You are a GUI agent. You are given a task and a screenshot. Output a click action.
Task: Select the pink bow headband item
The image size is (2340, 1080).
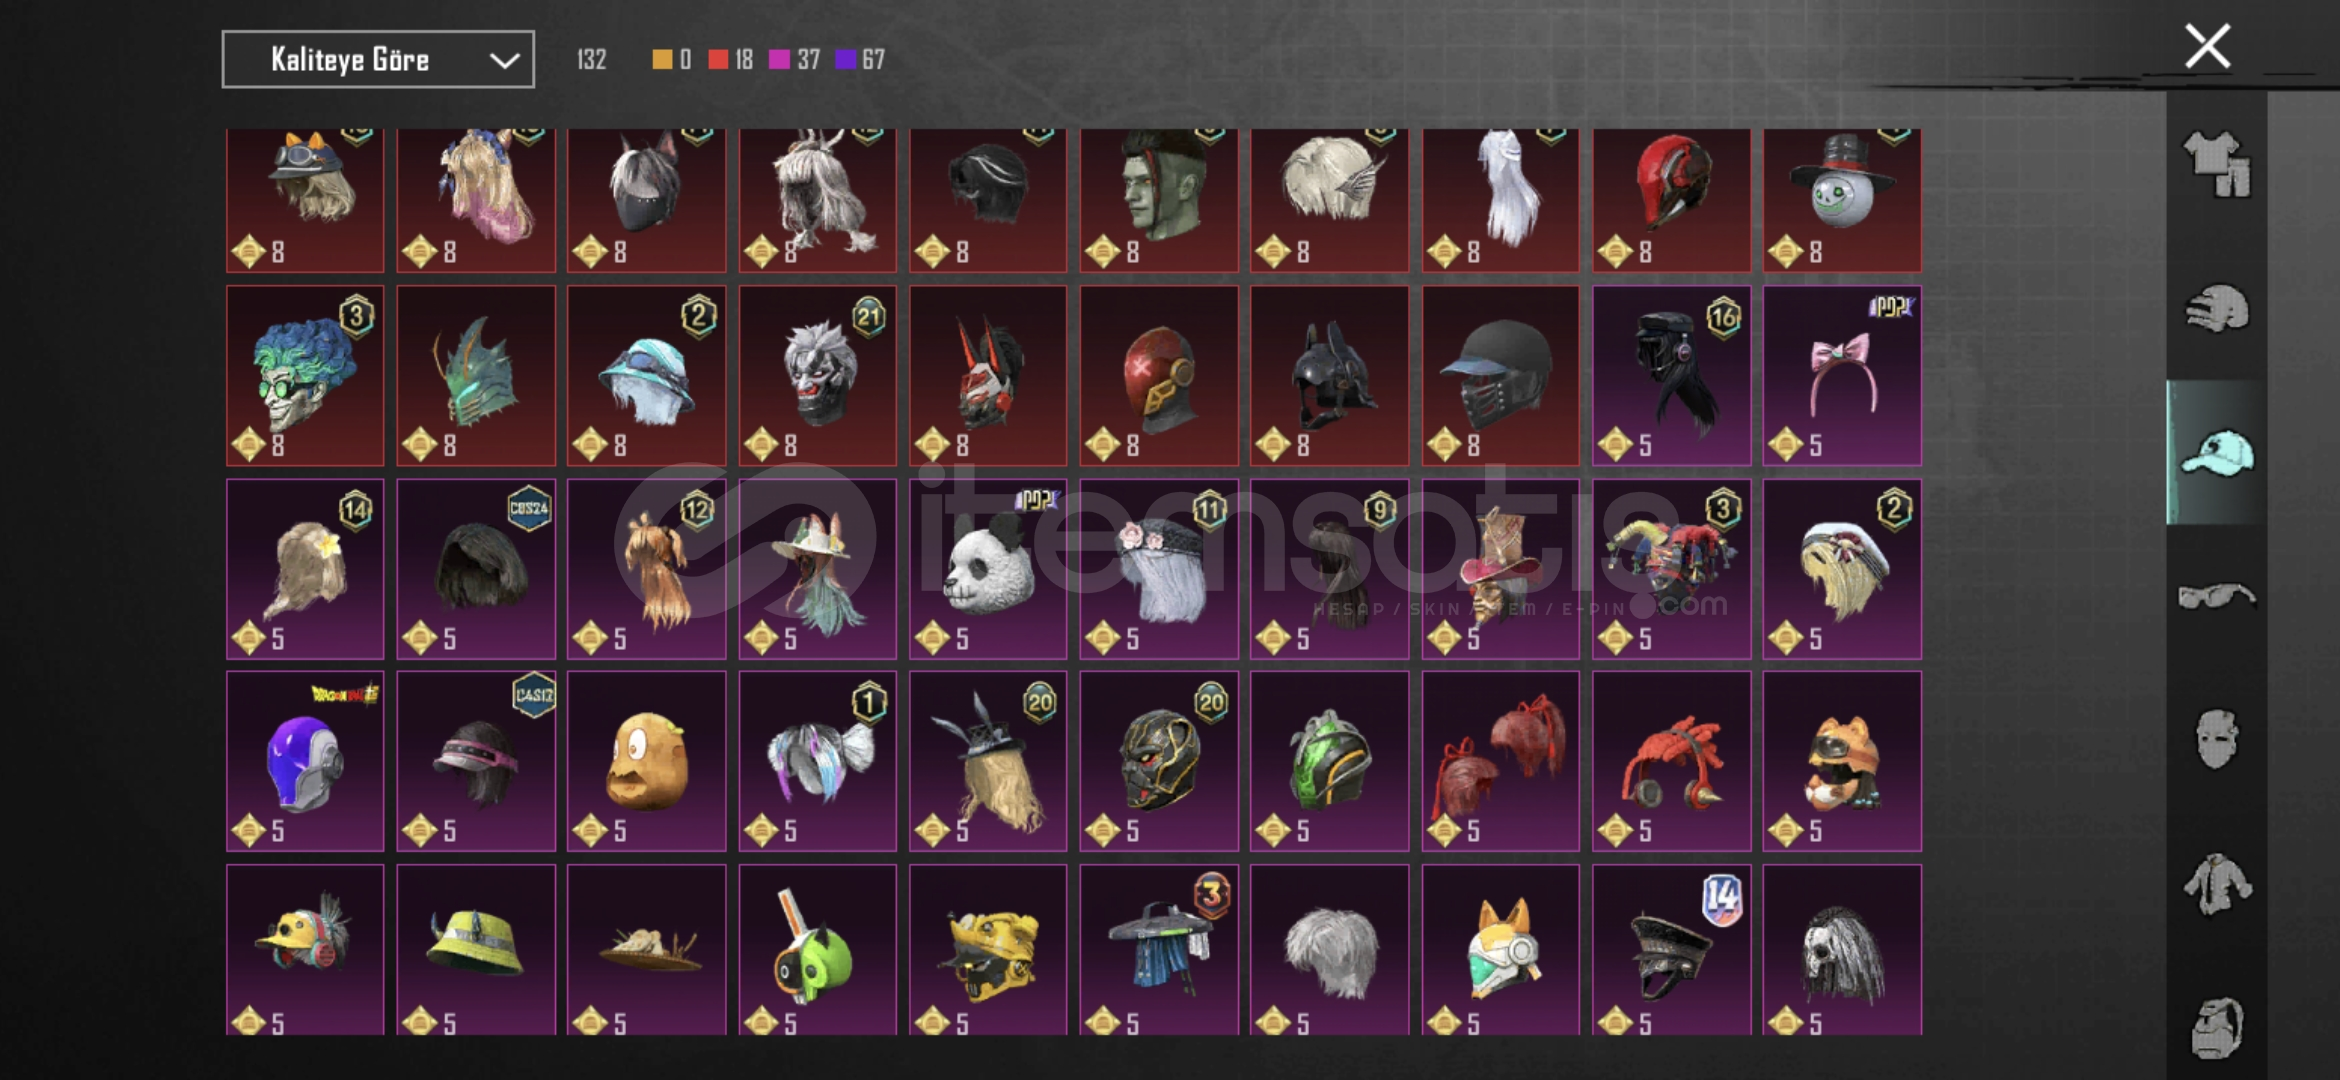coord(1842,376)
